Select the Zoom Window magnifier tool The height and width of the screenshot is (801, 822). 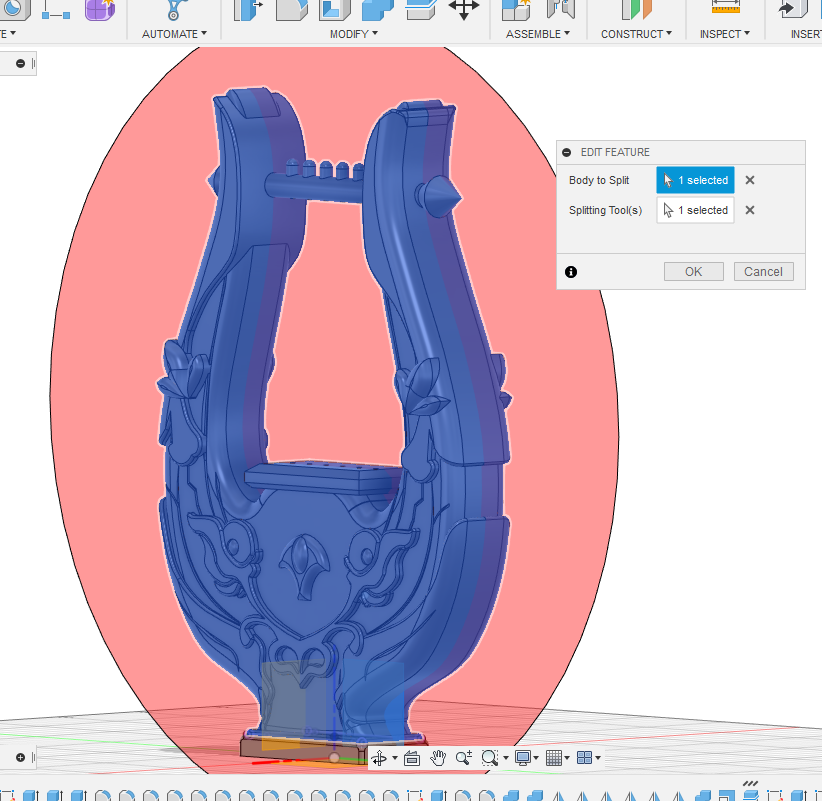pyautogui.click(x=490, y=758)
